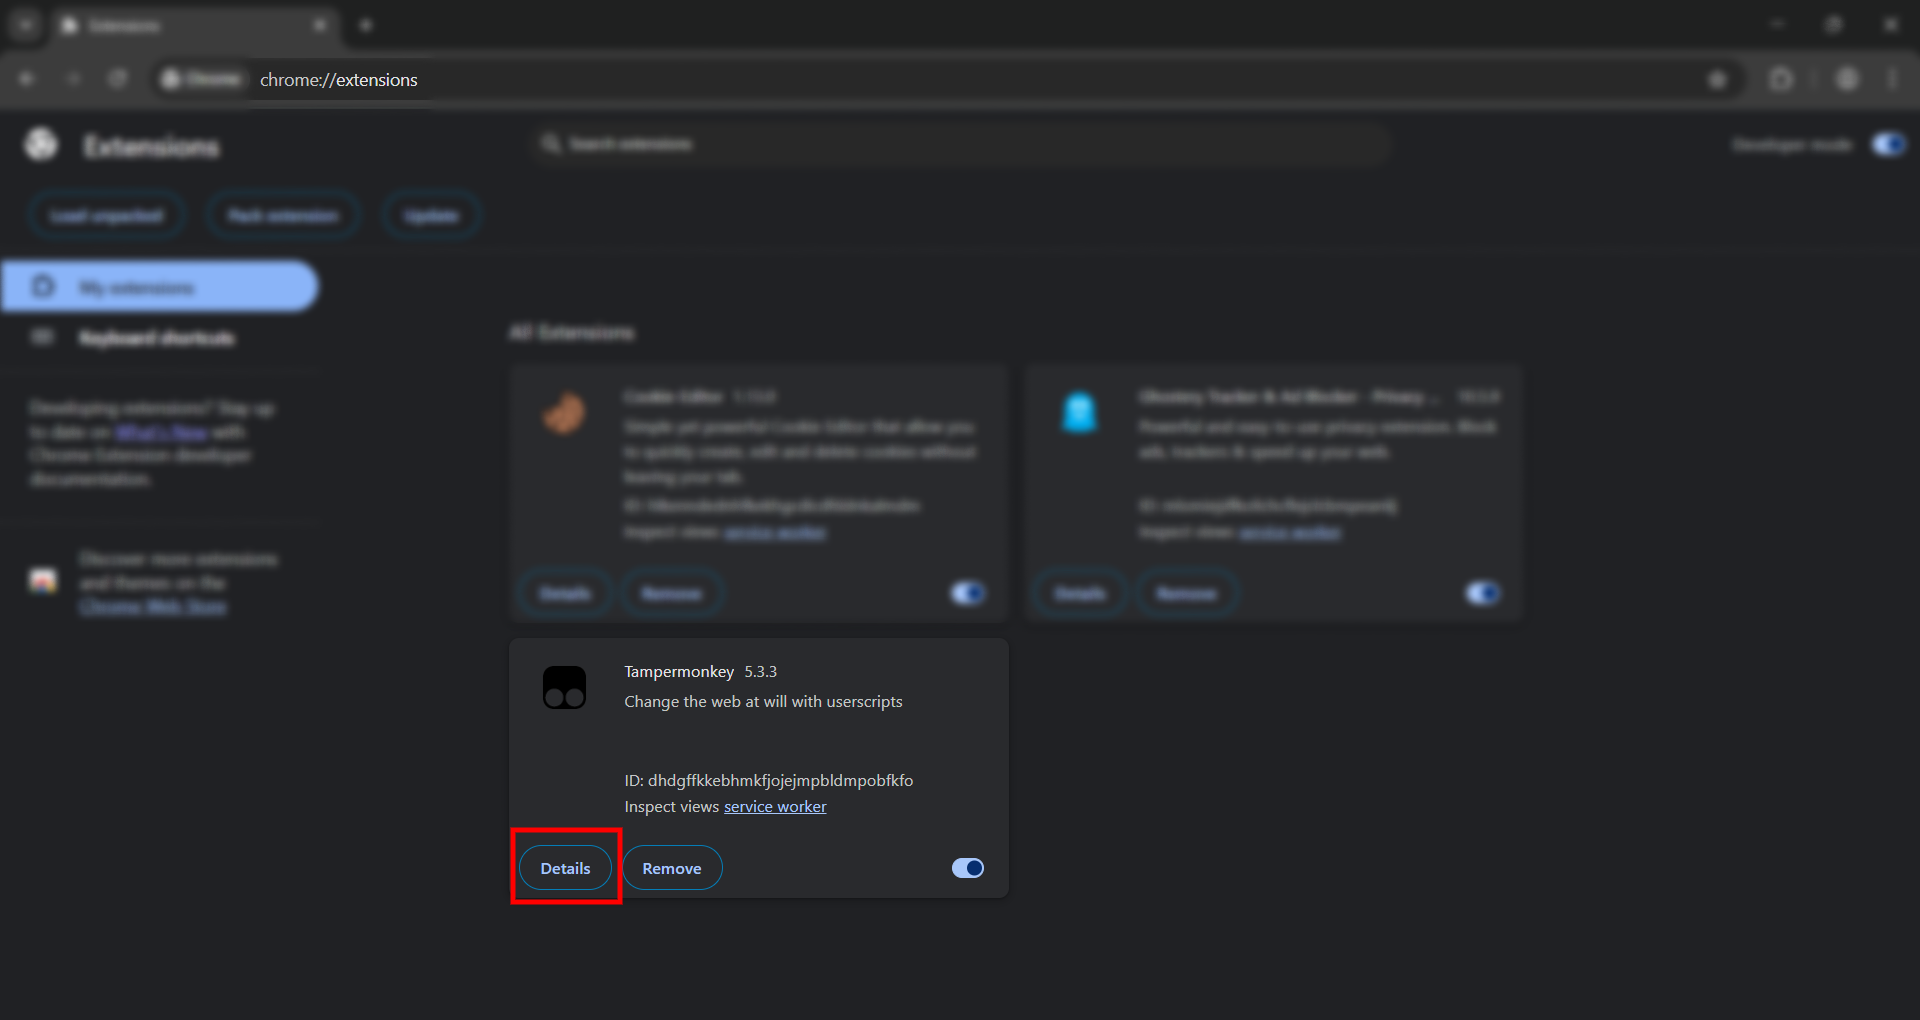Viewport: 1920px width, 1020px height.
Task: Click the browser forward arrow
Action: [73, 79]
